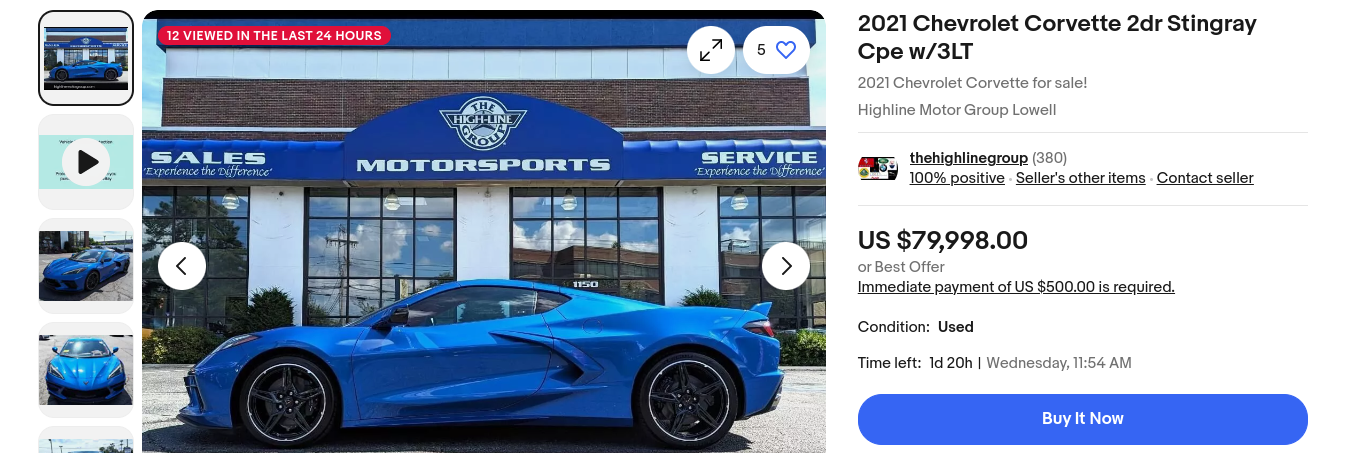Click the 12 viewed in last 24 hours badge

(274, 35)
